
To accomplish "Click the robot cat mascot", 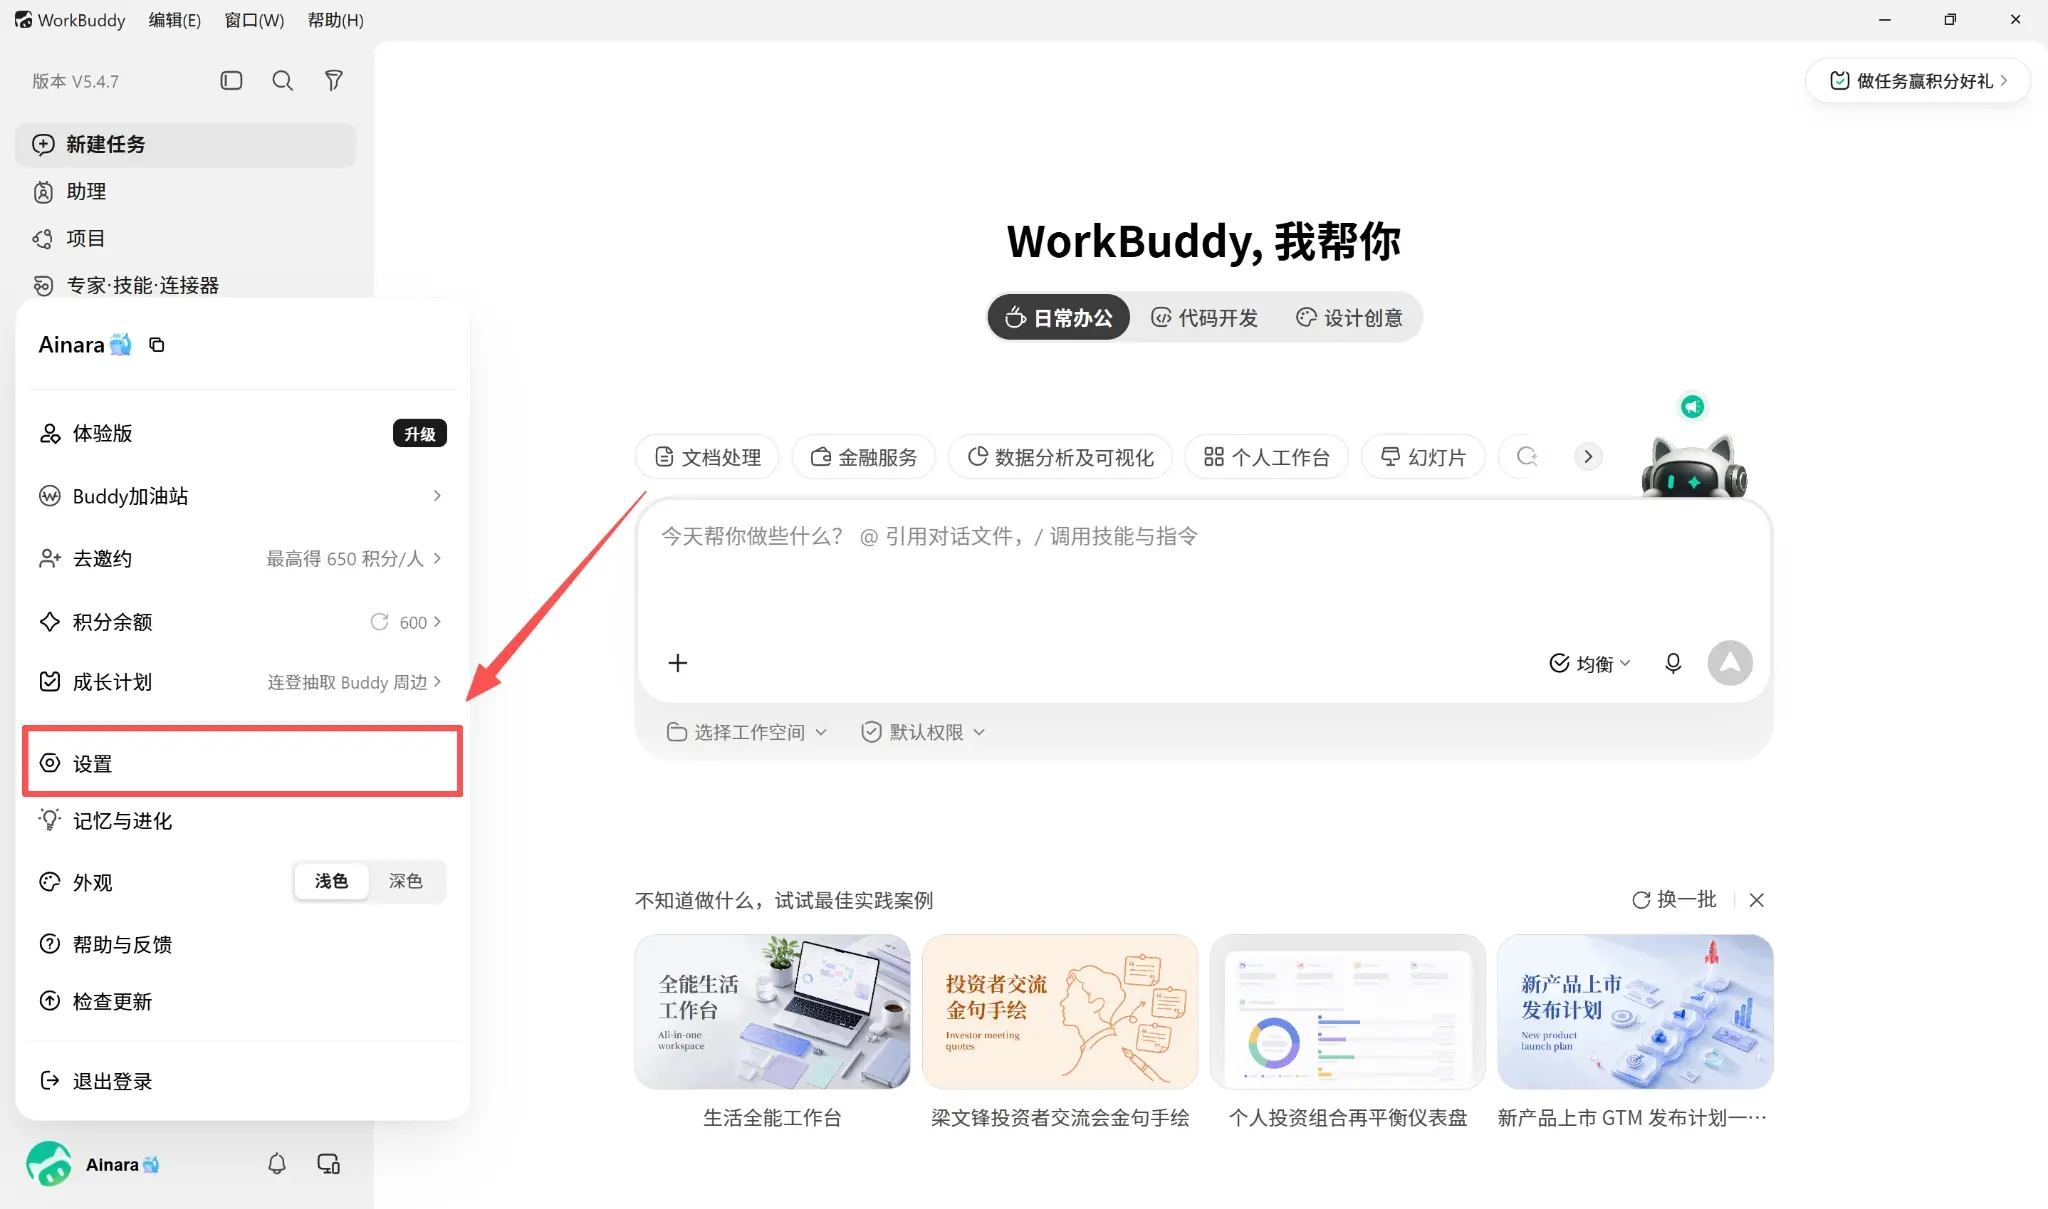I will tap(1694, 466).
